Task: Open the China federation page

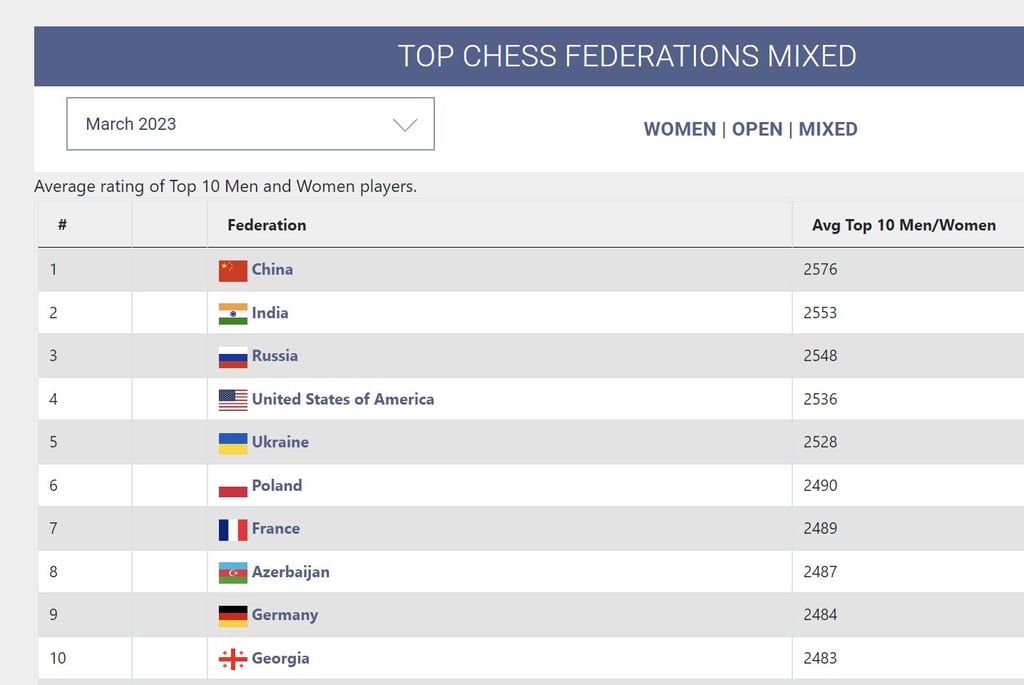Action: point(271,270)
